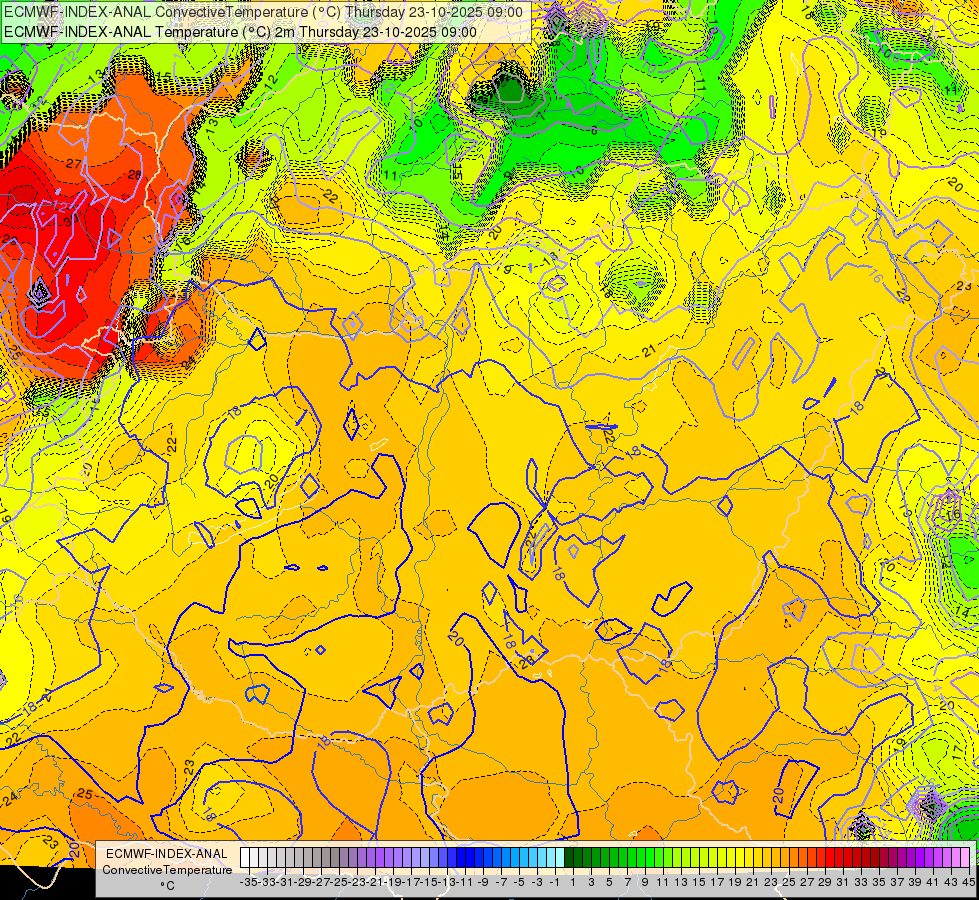
Task: Click the legend scale number 23
Action: tap(770, 883)
